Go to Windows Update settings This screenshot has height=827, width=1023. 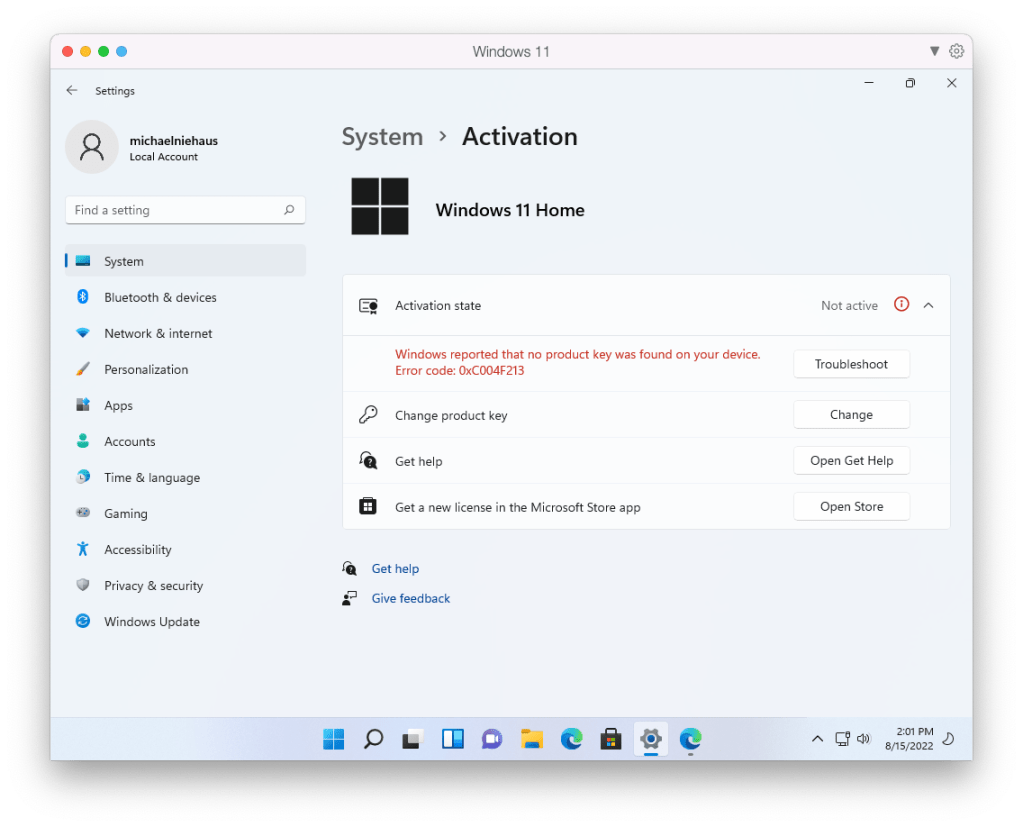[152, 621]
